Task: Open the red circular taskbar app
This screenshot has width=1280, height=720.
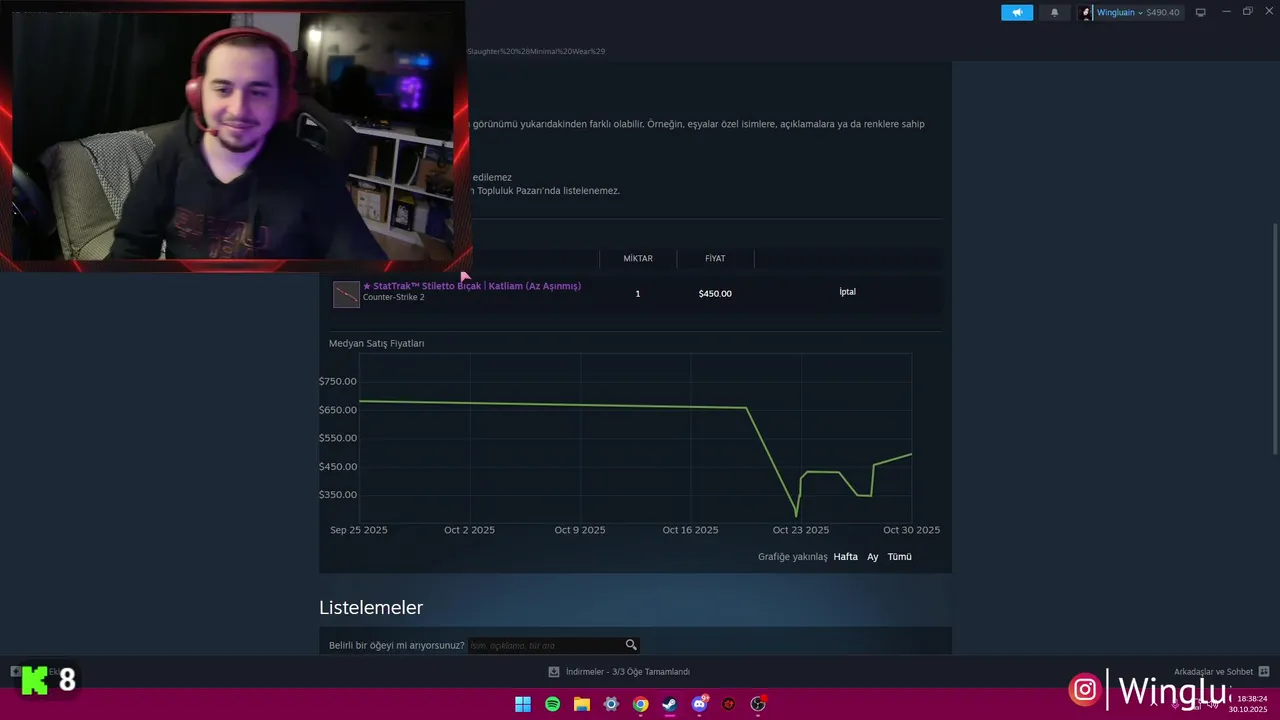Action: pyautogui.click(x=729, y=704)
